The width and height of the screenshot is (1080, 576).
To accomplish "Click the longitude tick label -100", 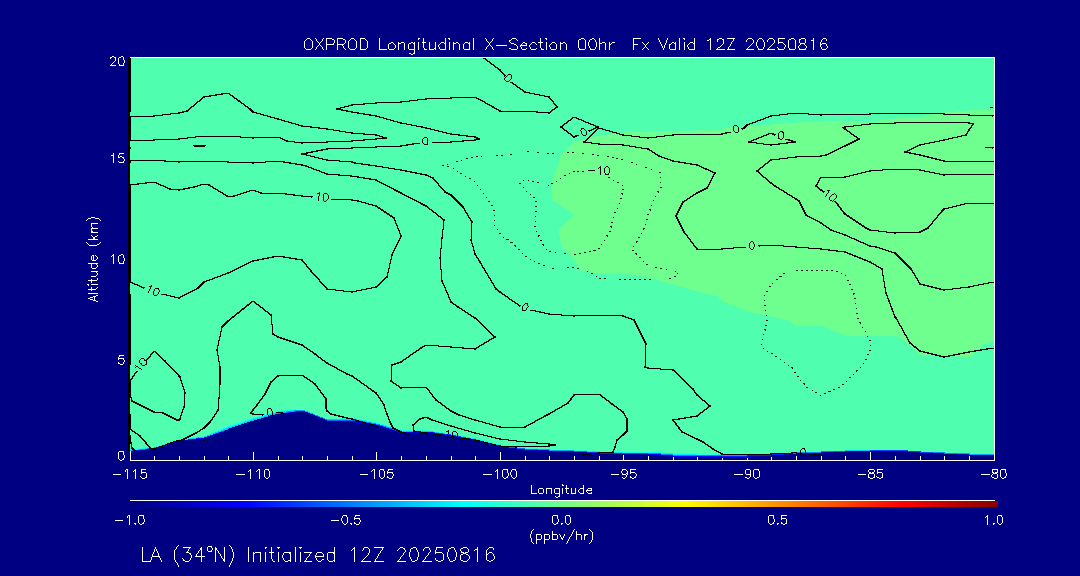I will [x=501, y=474].
